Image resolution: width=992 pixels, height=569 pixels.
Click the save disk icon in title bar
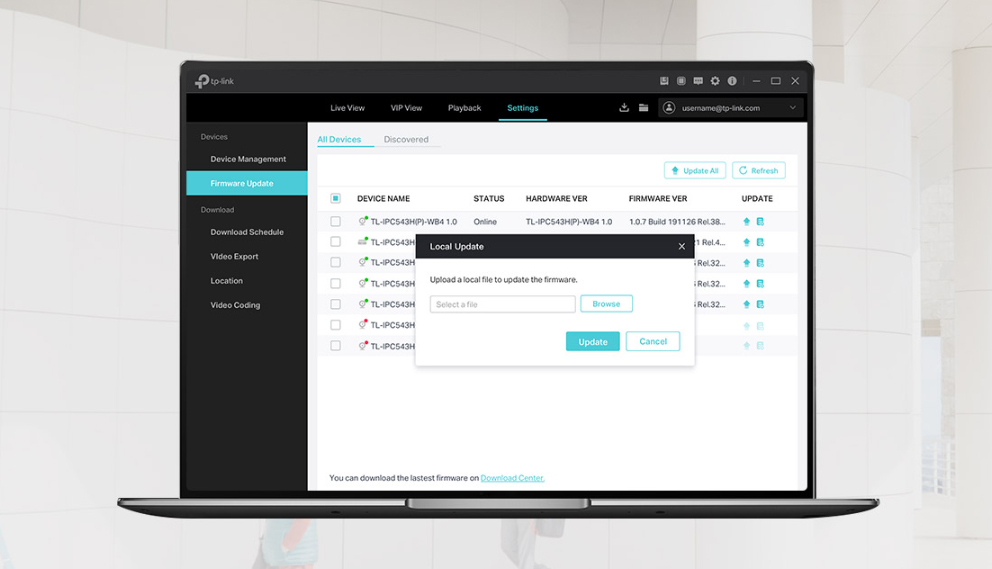664,81
